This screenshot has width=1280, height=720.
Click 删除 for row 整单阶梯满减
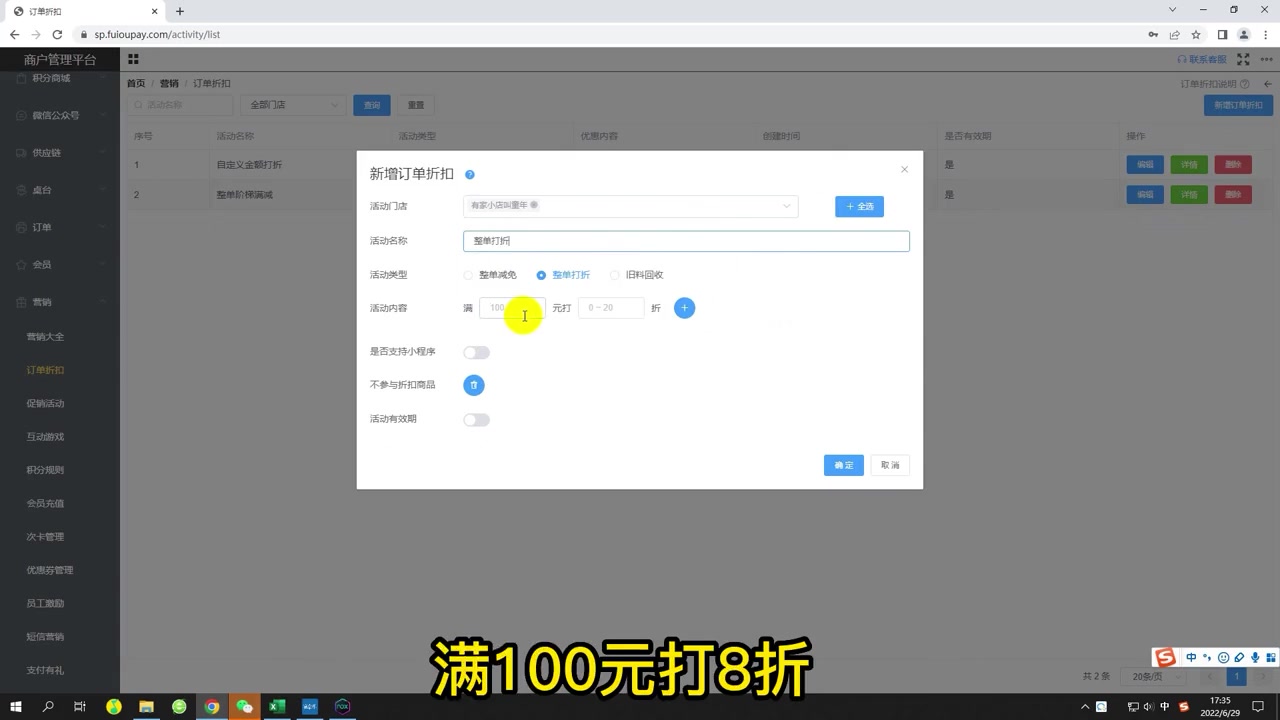tap(1233, 195)
